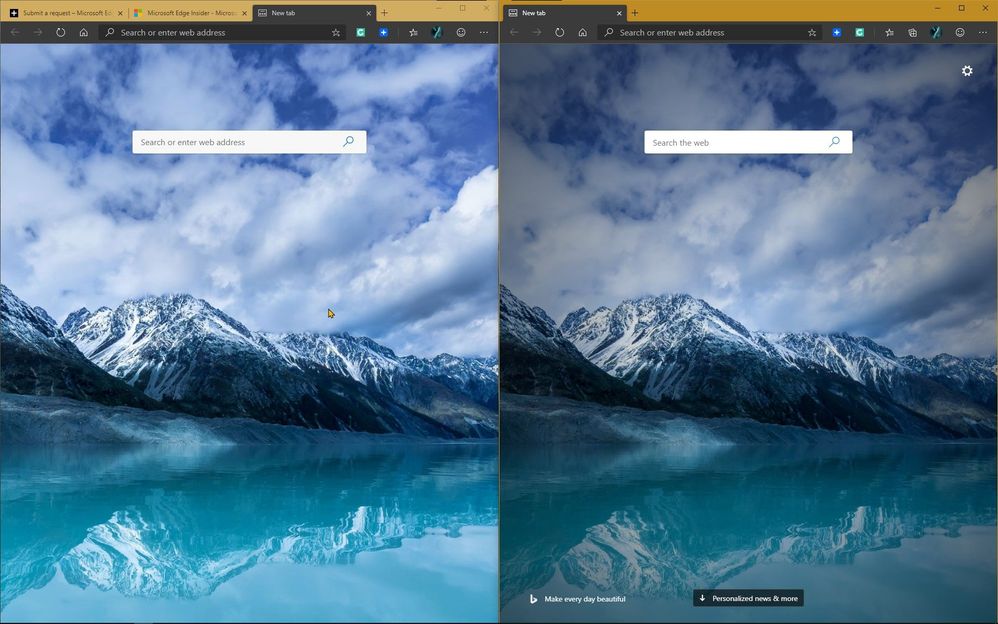
Task: Close the New tab tab in left window
Action: pyautogui.click(x=369, y=13)
